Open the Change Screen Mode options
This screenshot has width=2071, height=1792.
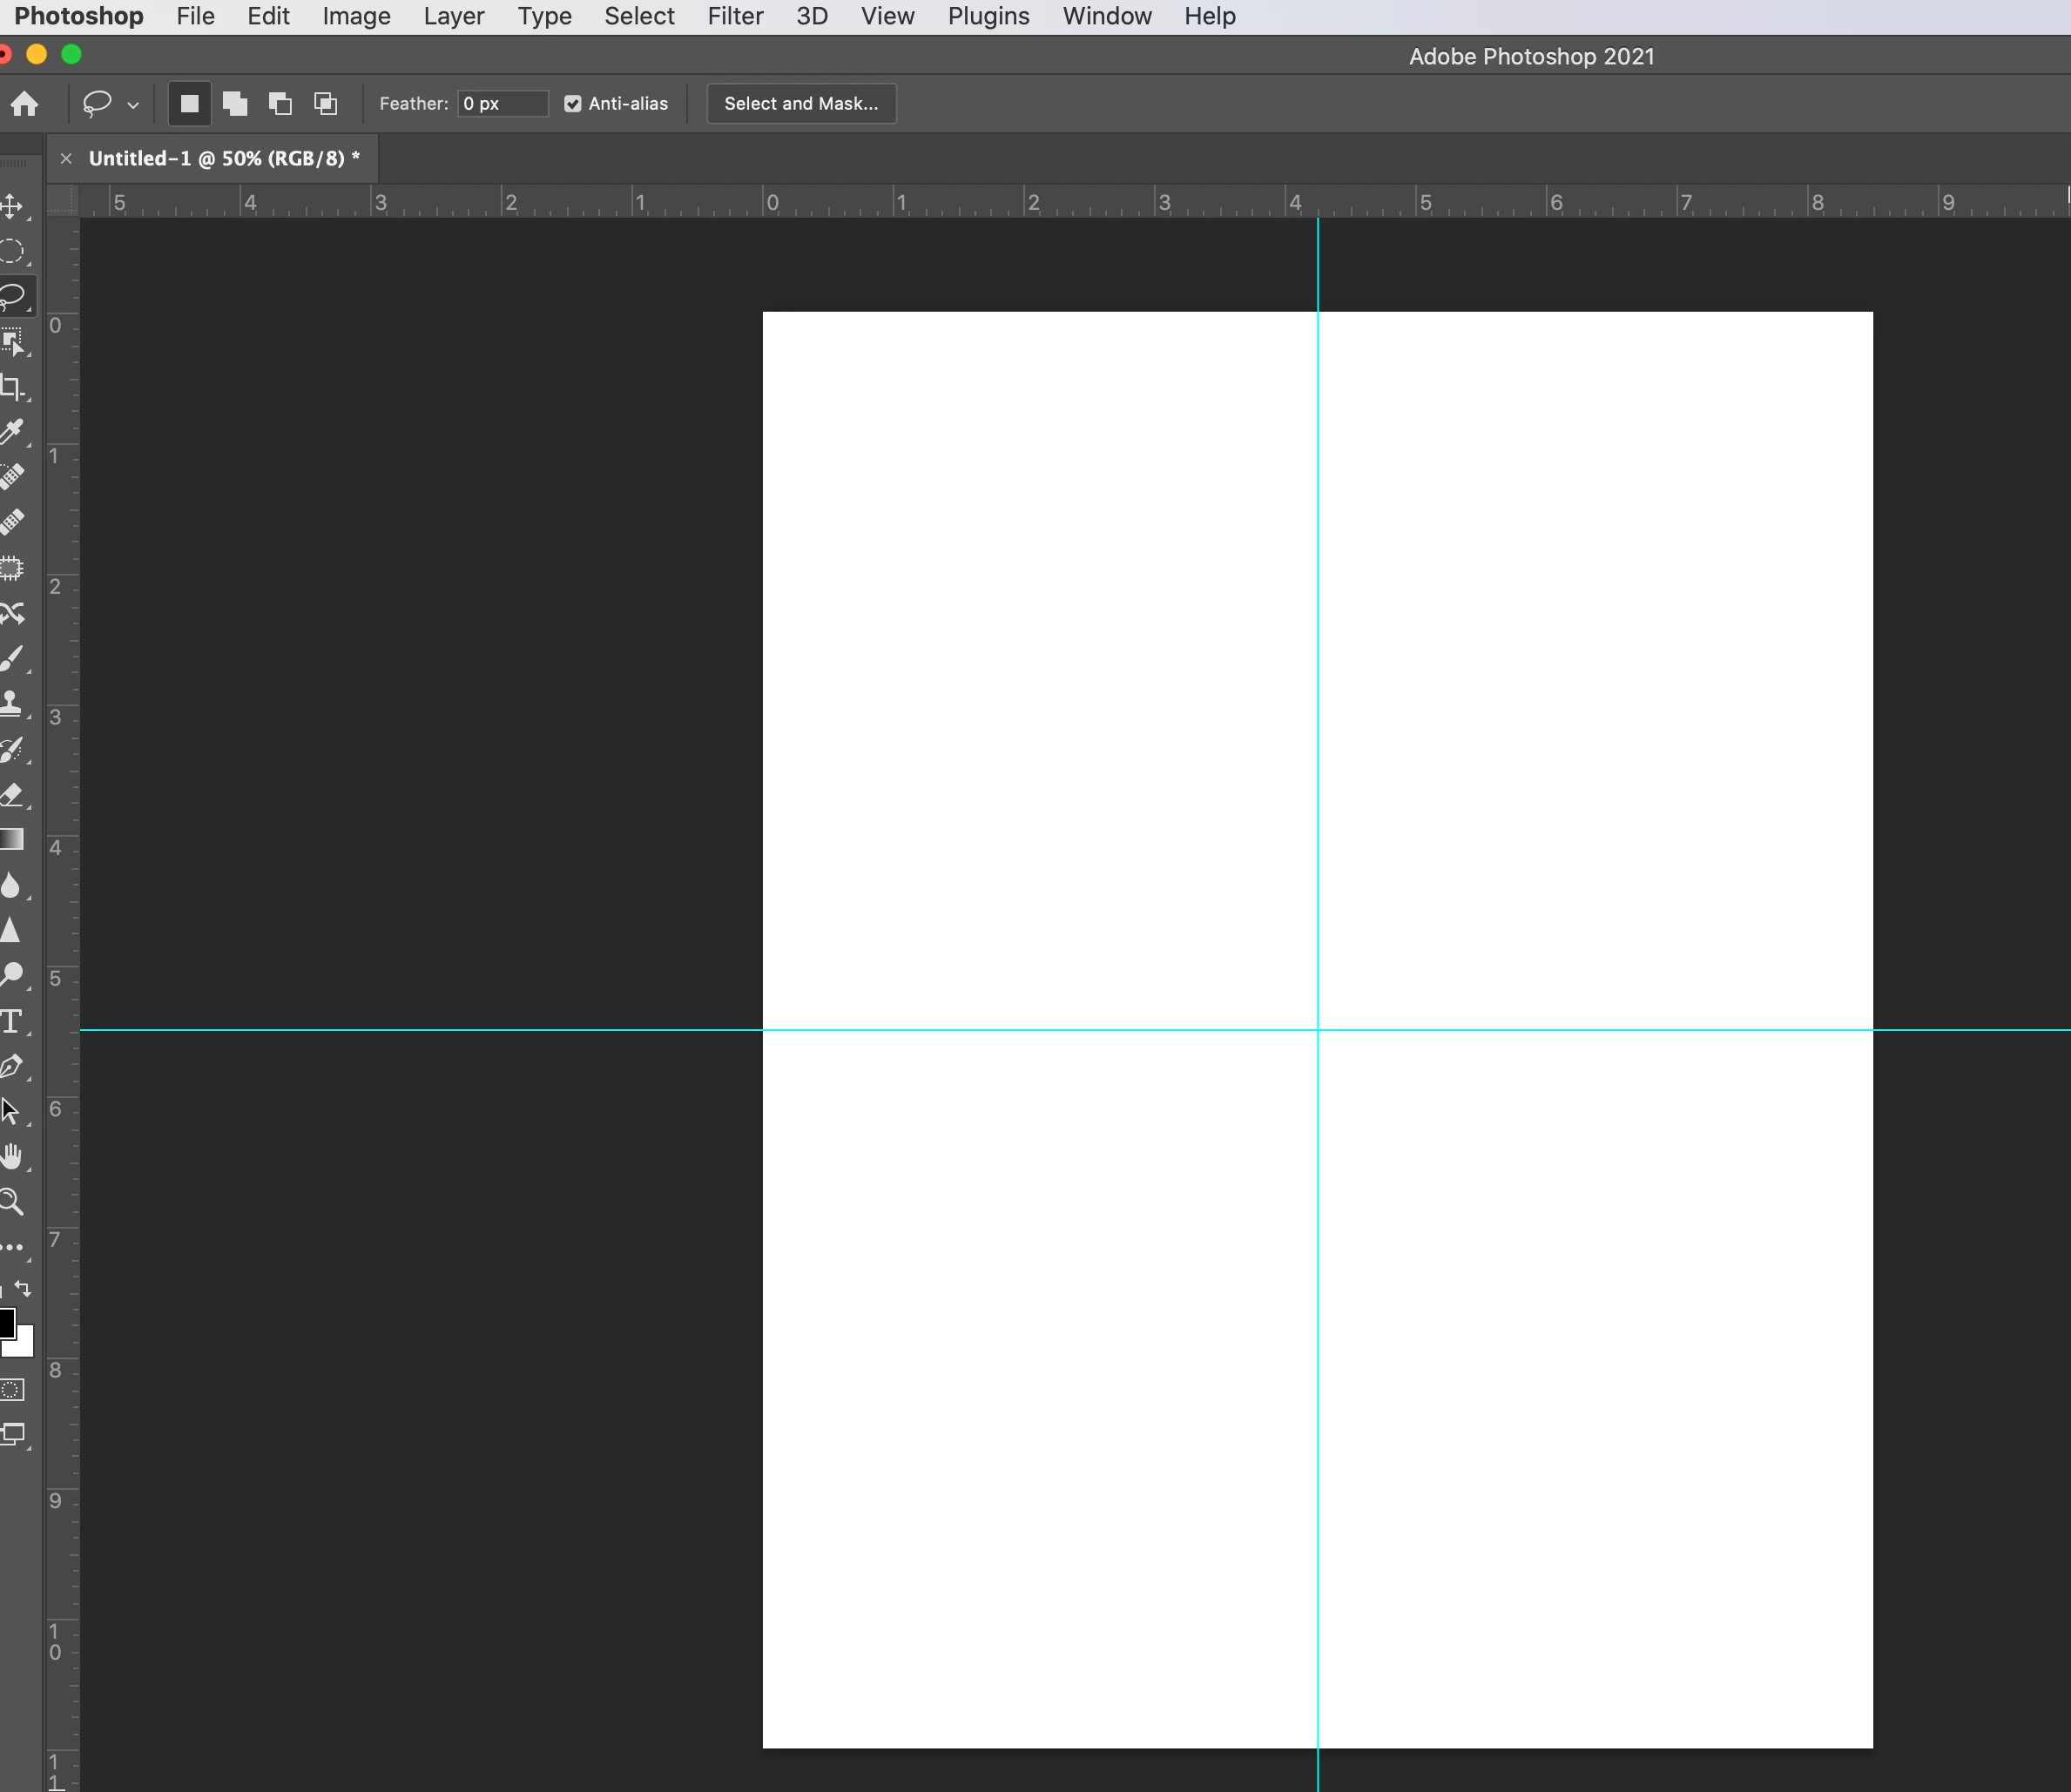[14, 1434]
